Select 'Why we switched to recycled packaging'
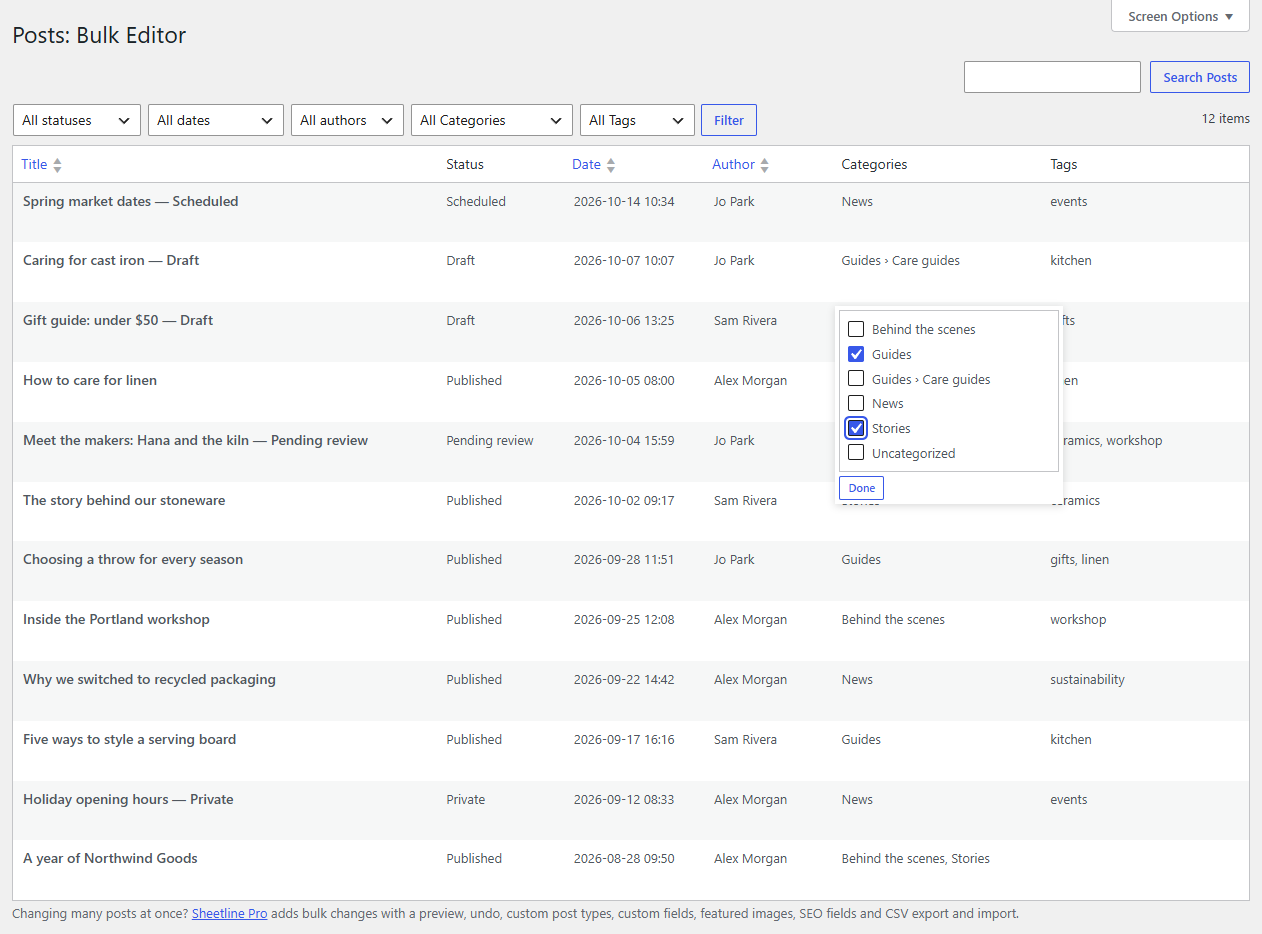Viewport: 1262px width, 934px height. (149, 679)
